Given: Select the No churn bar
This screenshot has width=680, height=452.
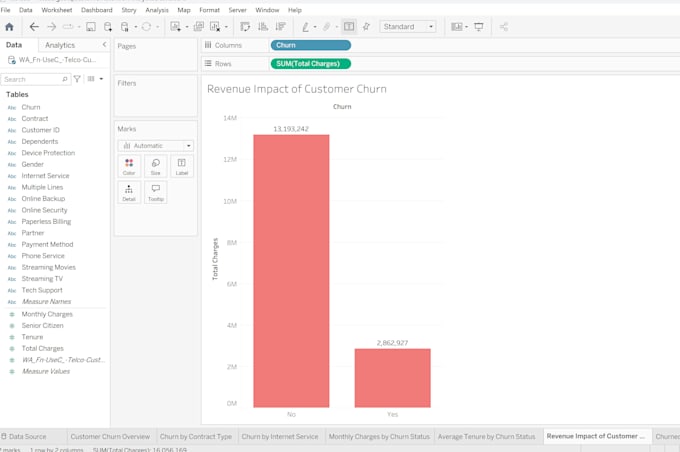Looking at the screenshot, I should coord(291,271).
